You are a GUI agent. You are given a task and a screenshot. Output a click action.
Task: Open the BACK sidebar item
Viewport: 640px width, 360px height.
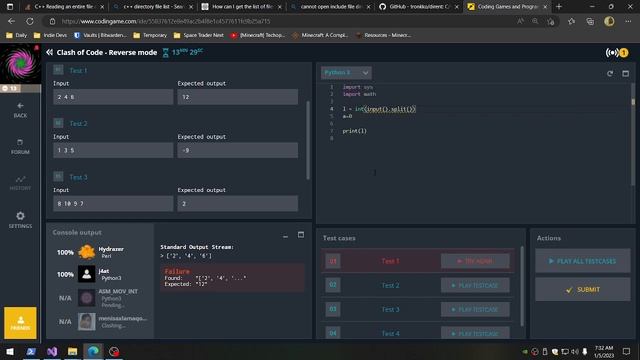coord(20,110)
